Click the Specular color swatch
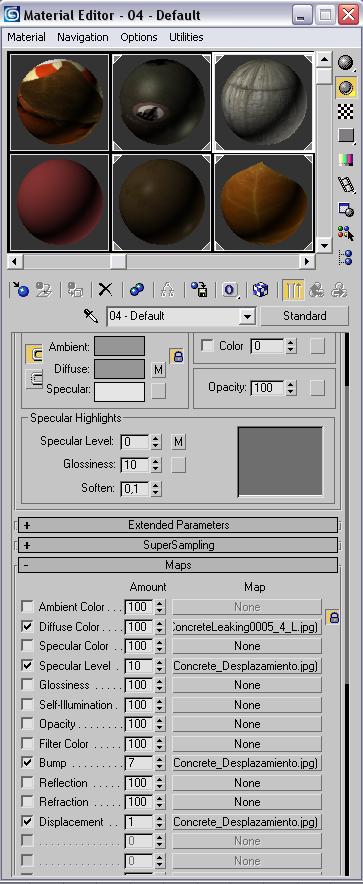This screenshot has width=363, height=884. pos(119,391)
